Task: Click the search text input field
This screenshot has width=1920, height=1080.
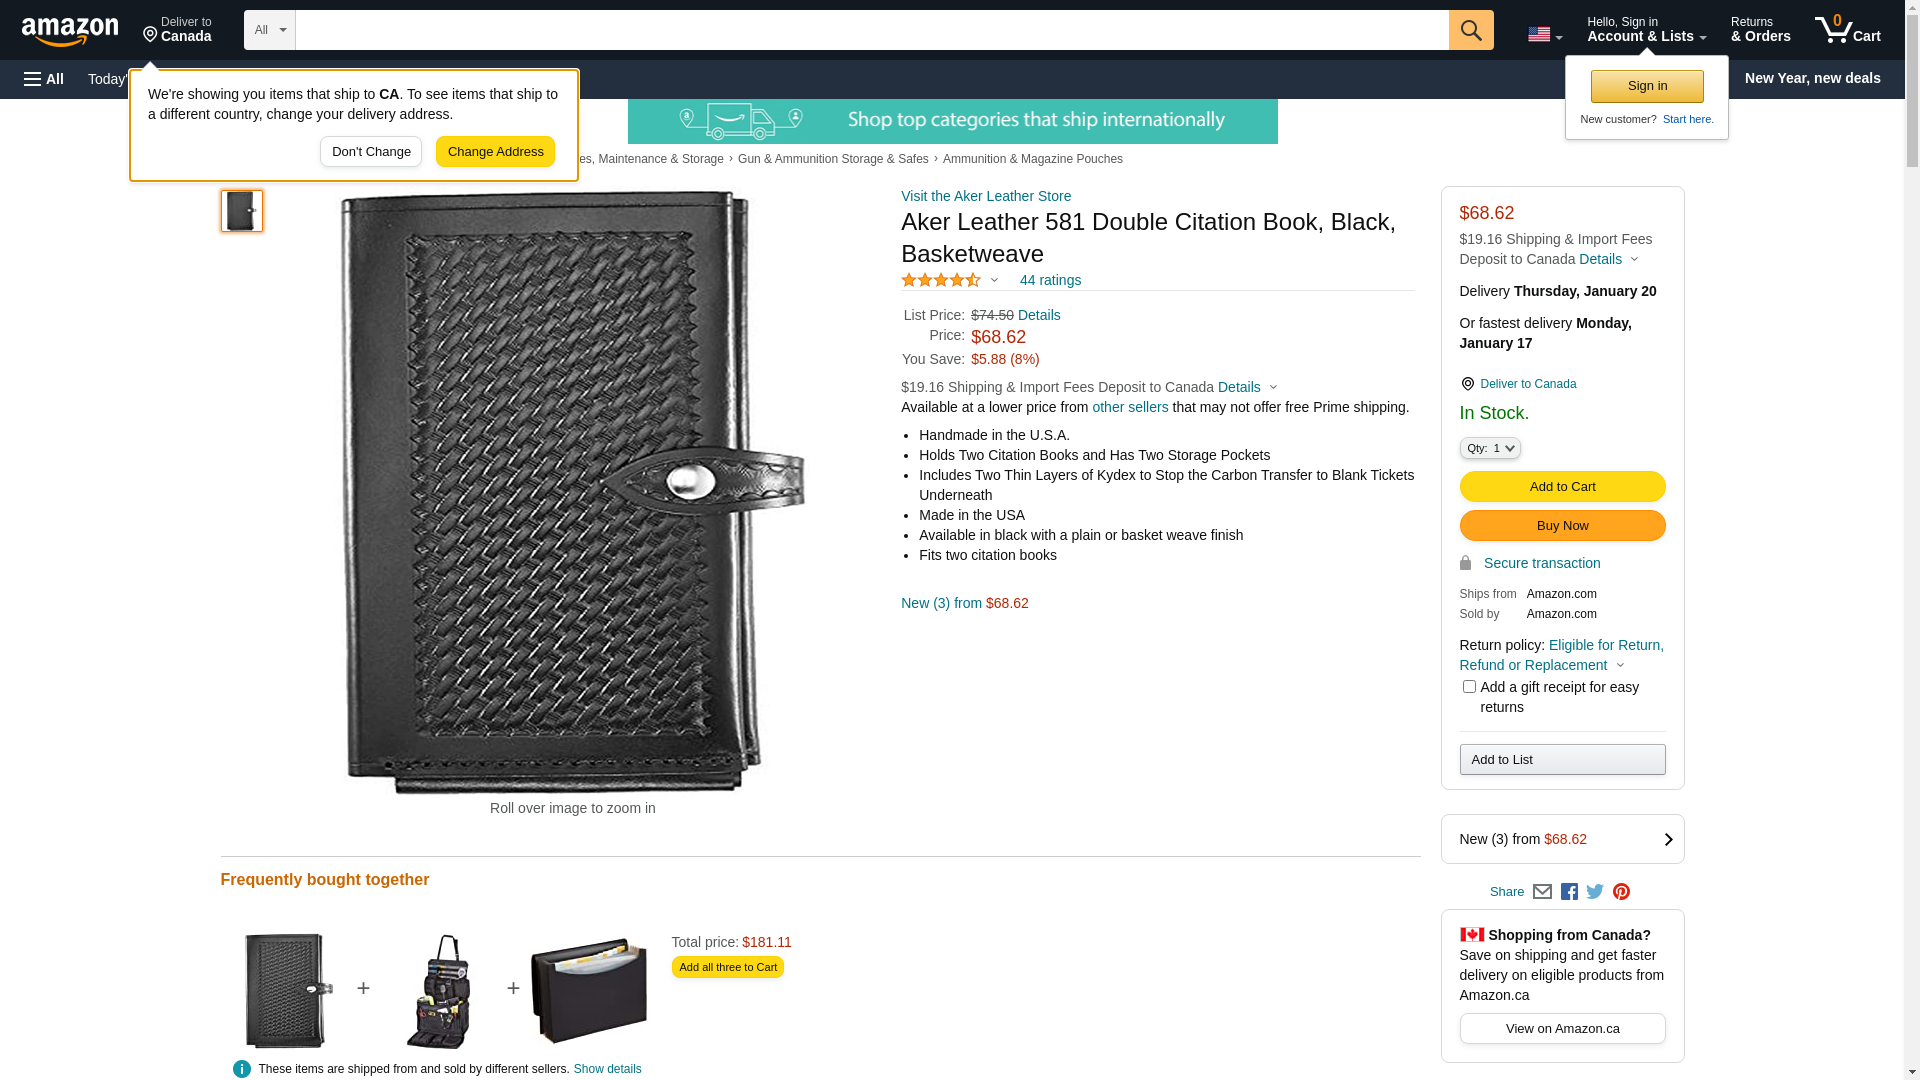Action: coord(872,30)
